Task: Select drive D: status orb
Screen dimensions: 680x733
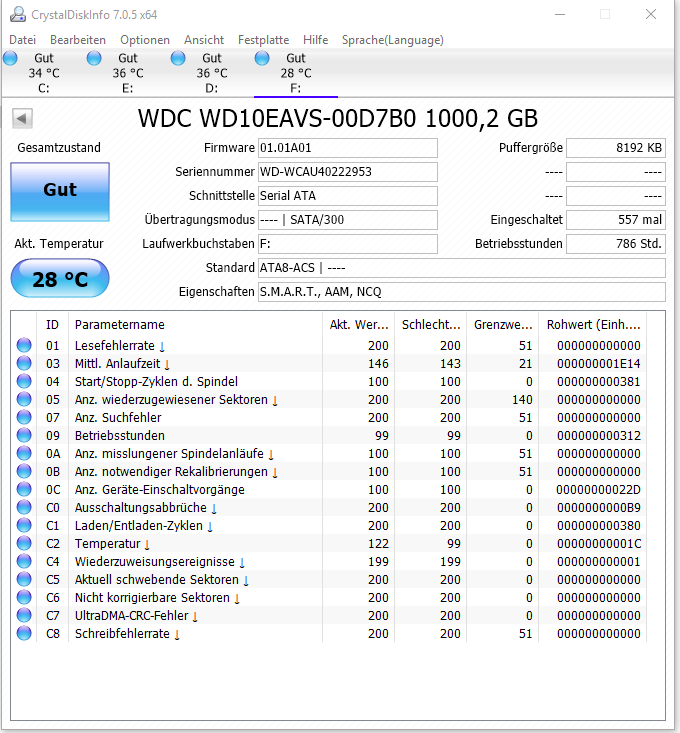Action: [179, 59]
